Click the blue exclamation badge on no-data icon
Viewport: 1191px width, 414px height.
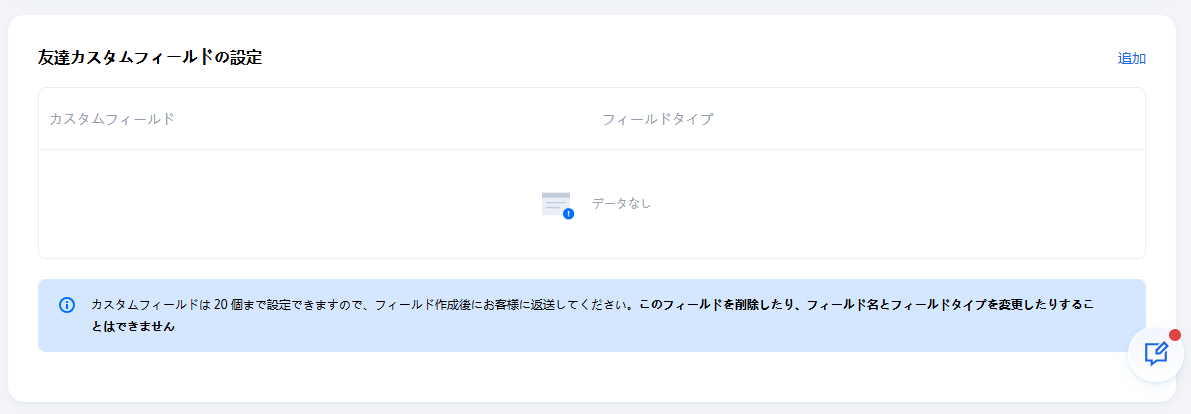point(568,213)
